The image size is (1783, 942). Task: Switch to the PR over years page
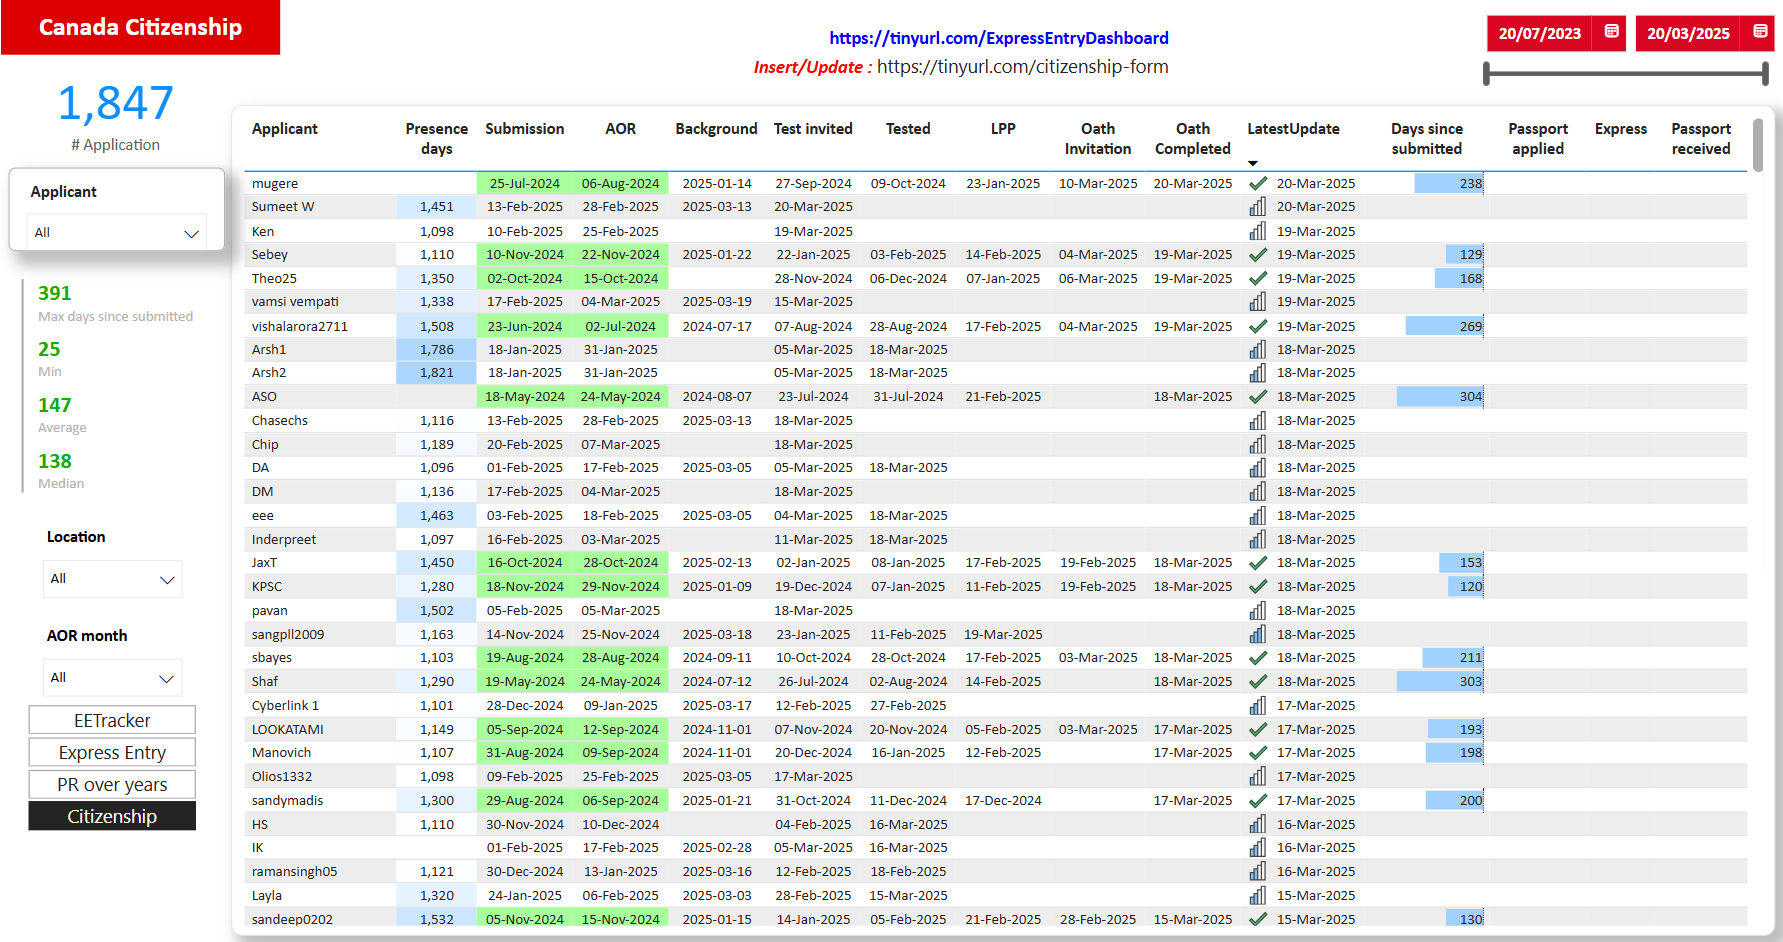tap(112, 784)
